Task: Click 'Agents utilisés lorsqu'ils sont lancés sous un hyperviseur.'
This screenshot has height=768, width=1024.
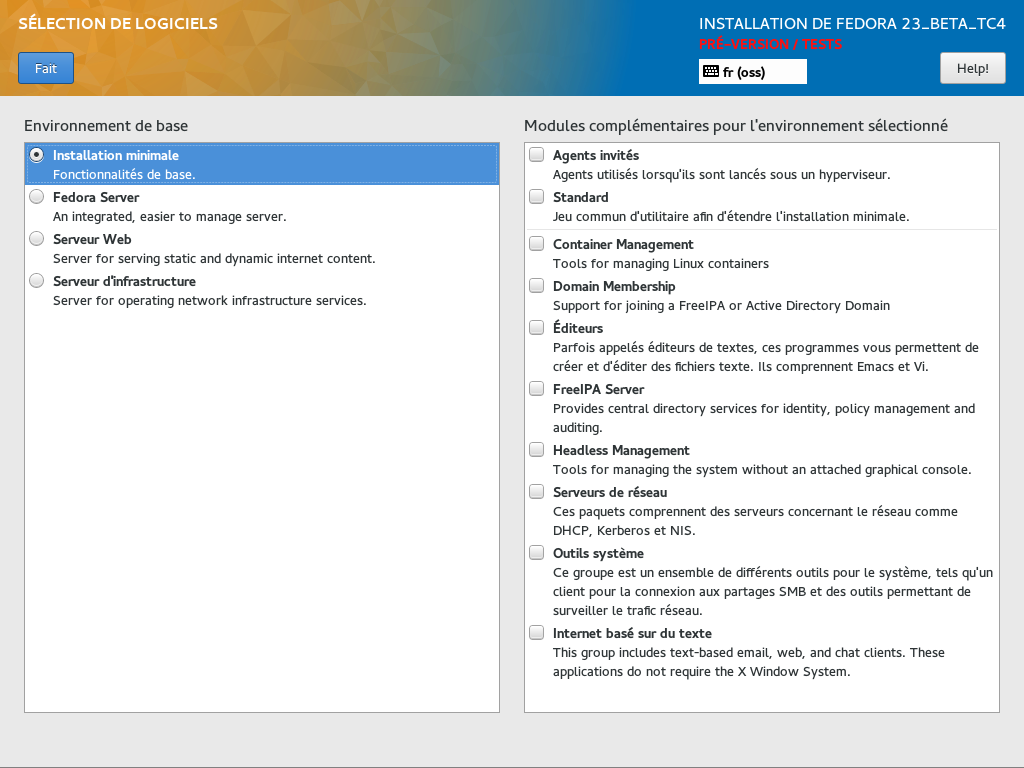Action: [x=722, y=174]
